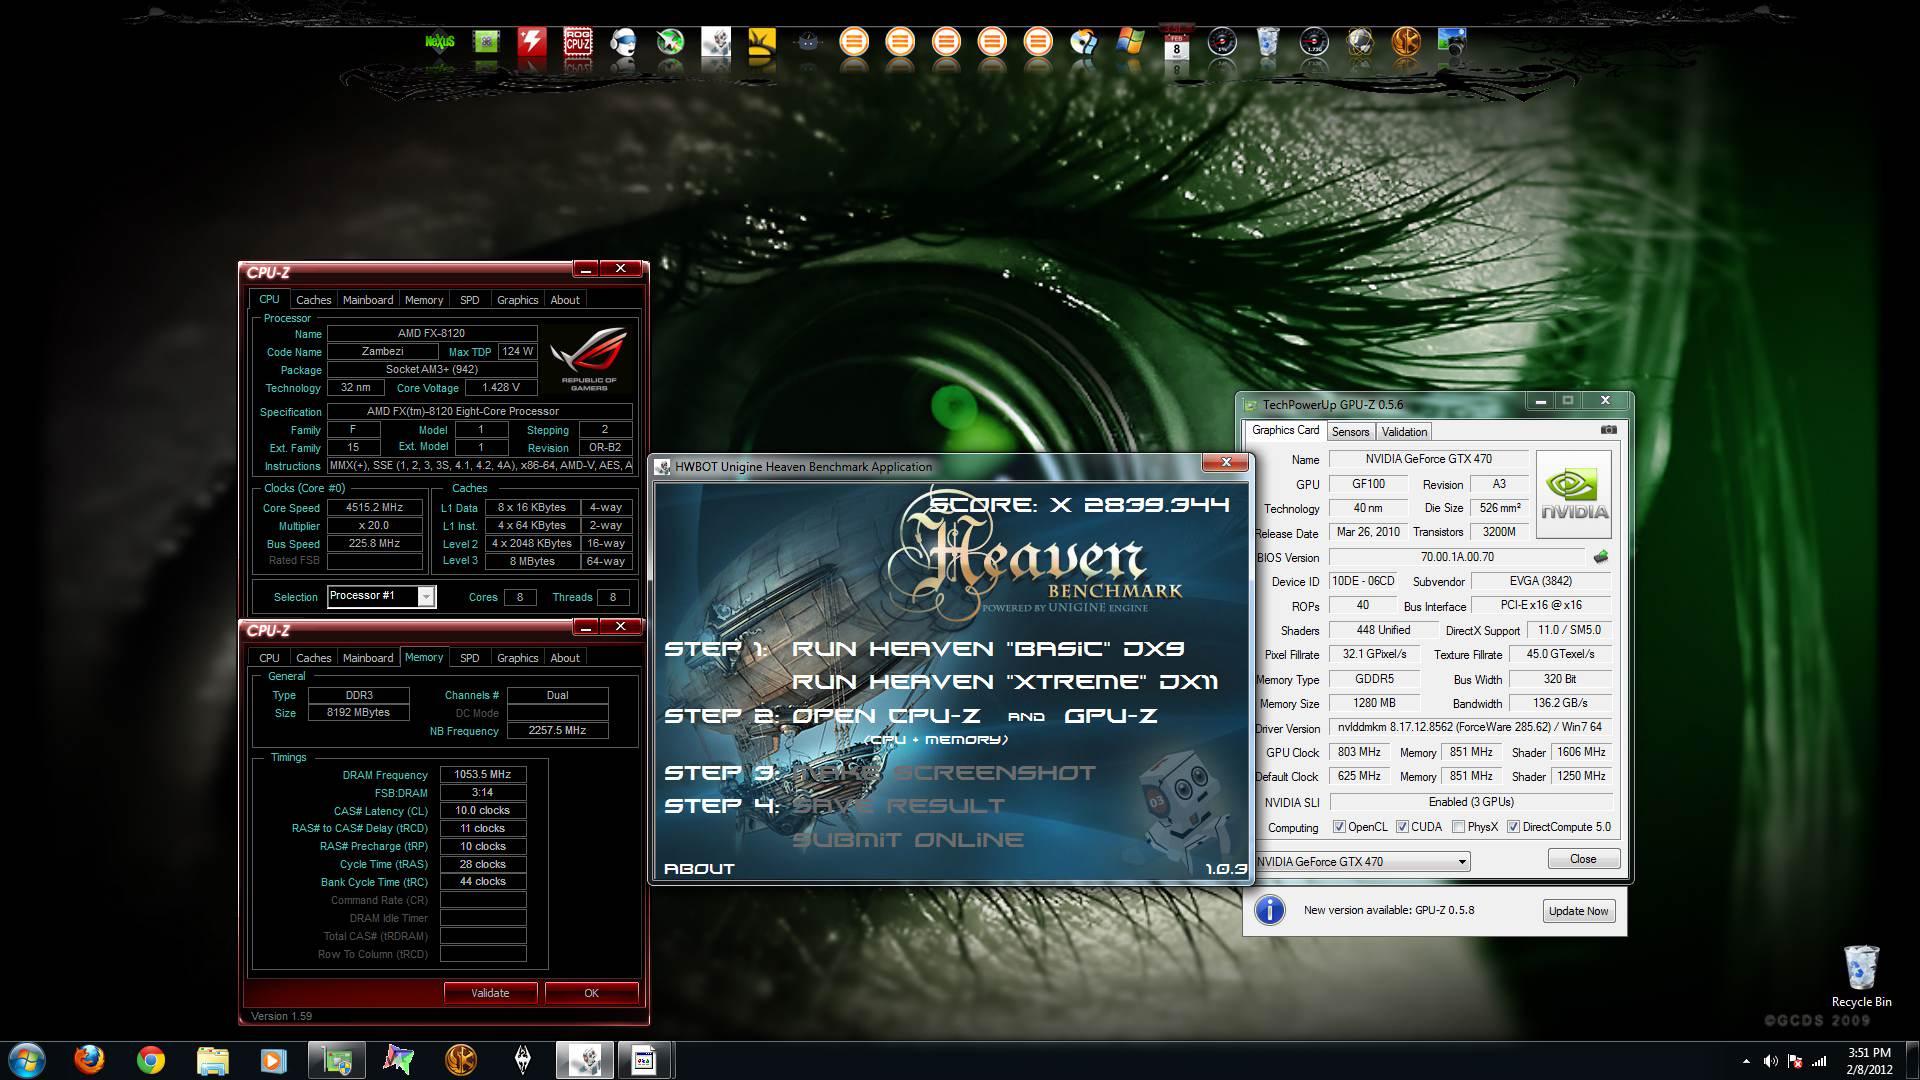Click the Heaven Benchmark robot taskbar button
The width and height of the screenshot is (1920, 1080).
tap(584, 1060)
